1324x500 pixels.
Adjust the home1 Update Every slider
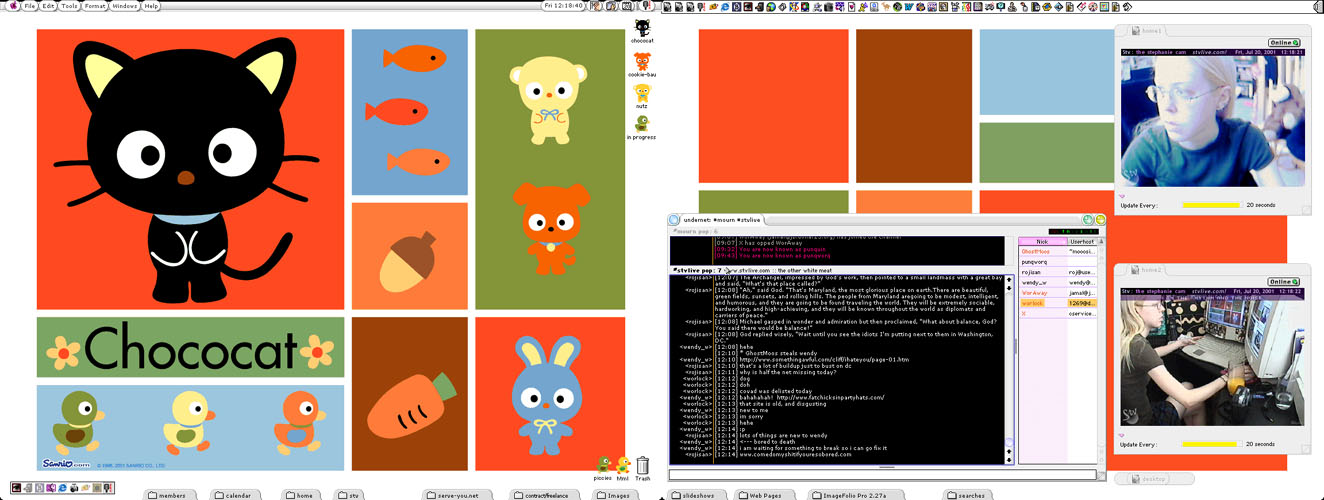click(1211, 205)
